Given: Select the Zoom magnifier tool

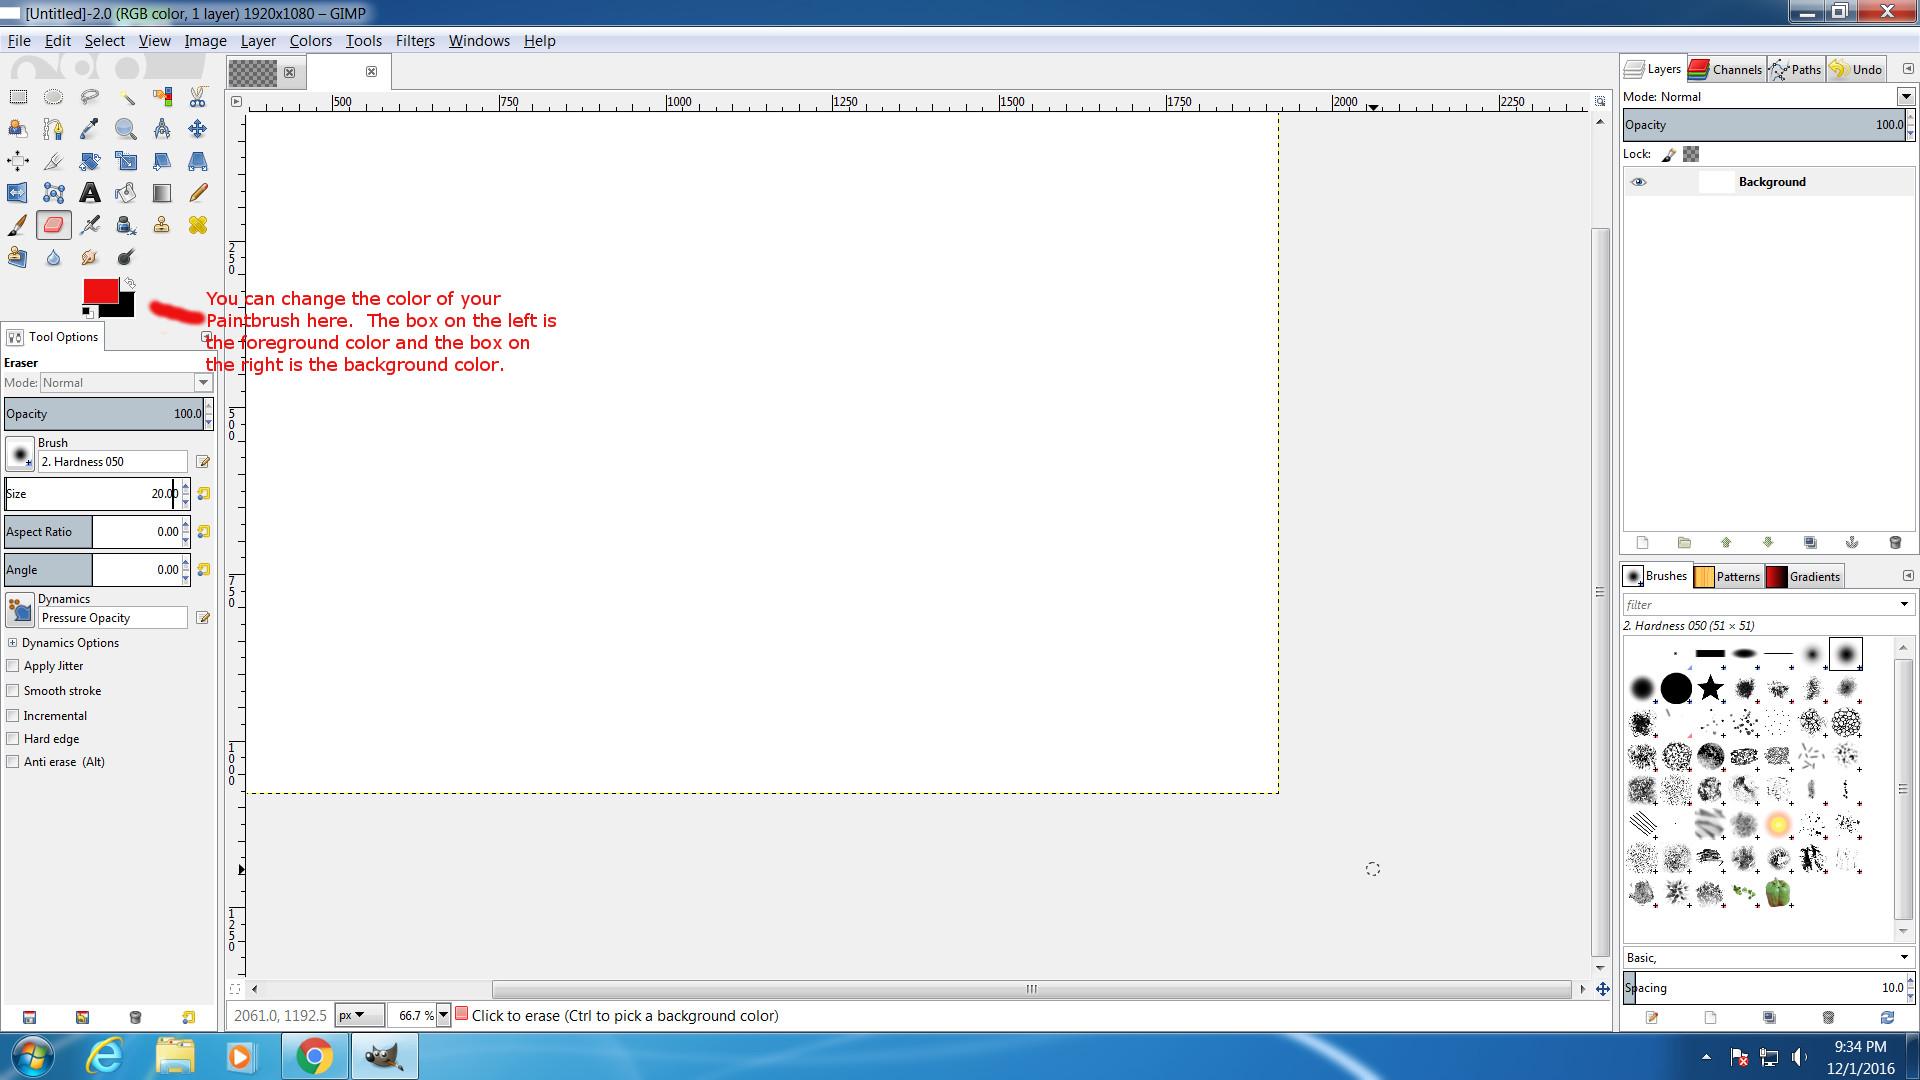Looking at the screenshot, I should coord(126,129).
